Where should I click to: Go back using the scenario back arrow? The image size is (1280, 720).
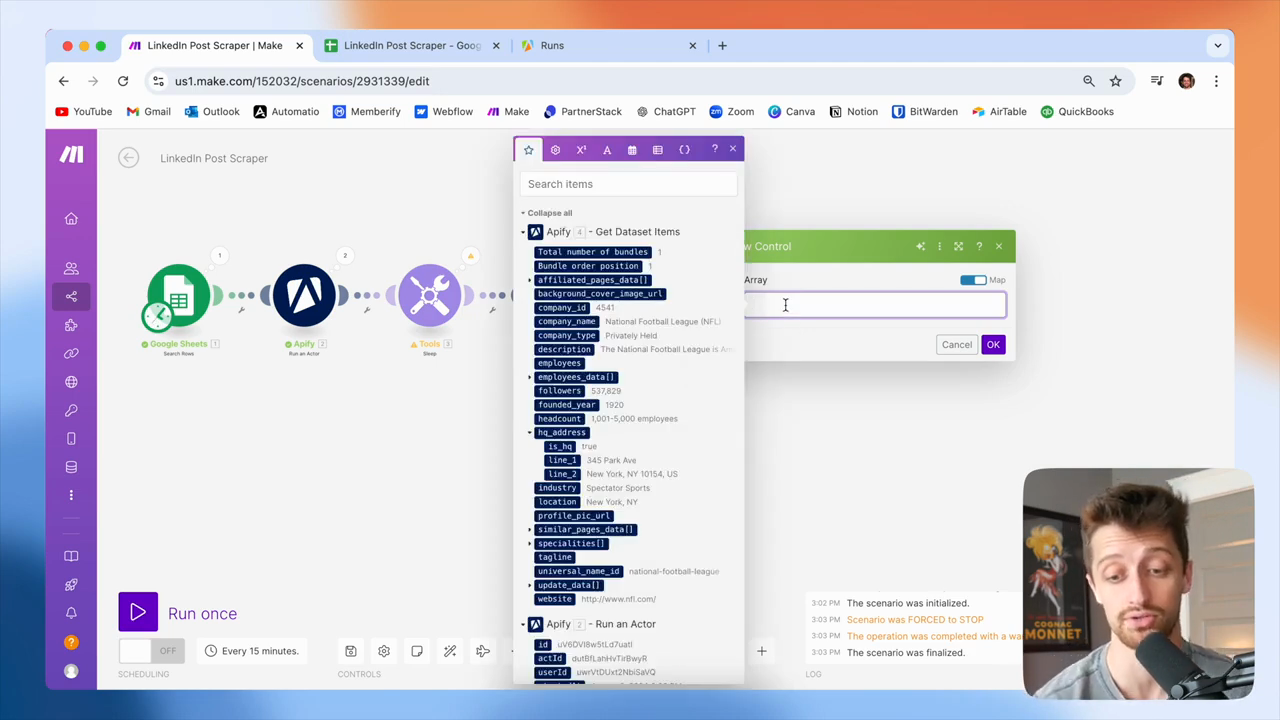pyautogui.click(x=128, y=157)
